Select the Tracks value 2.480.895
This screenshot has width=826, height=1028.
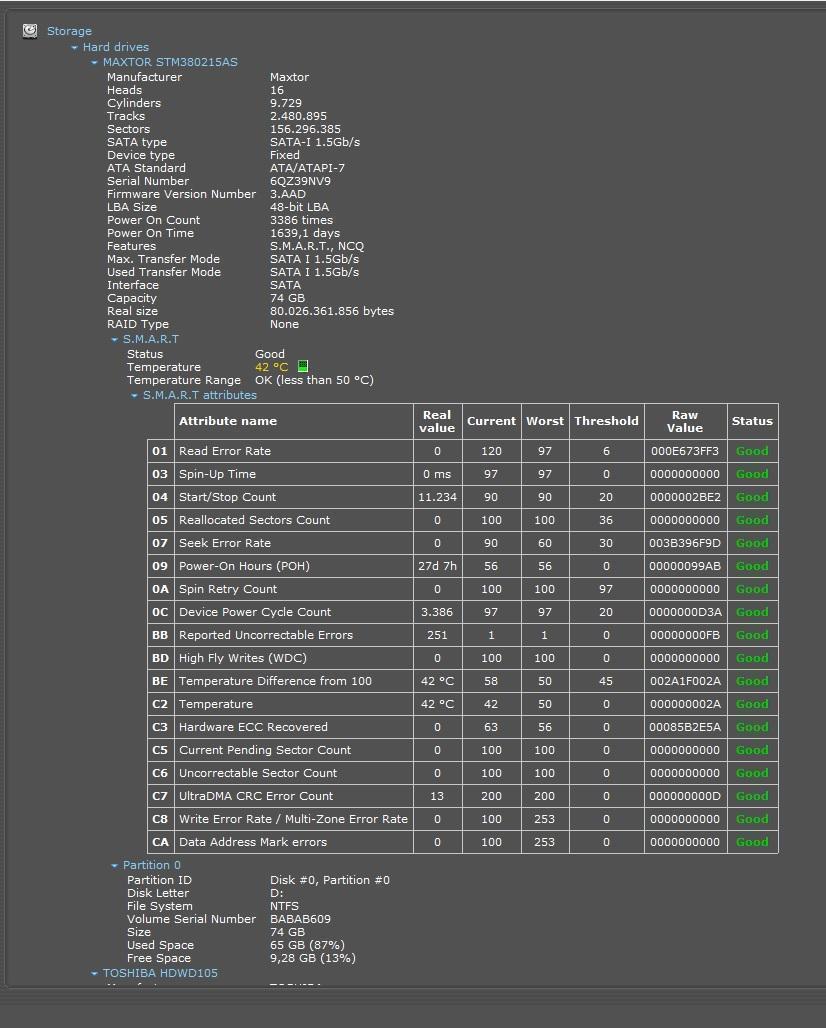[298, 116]
